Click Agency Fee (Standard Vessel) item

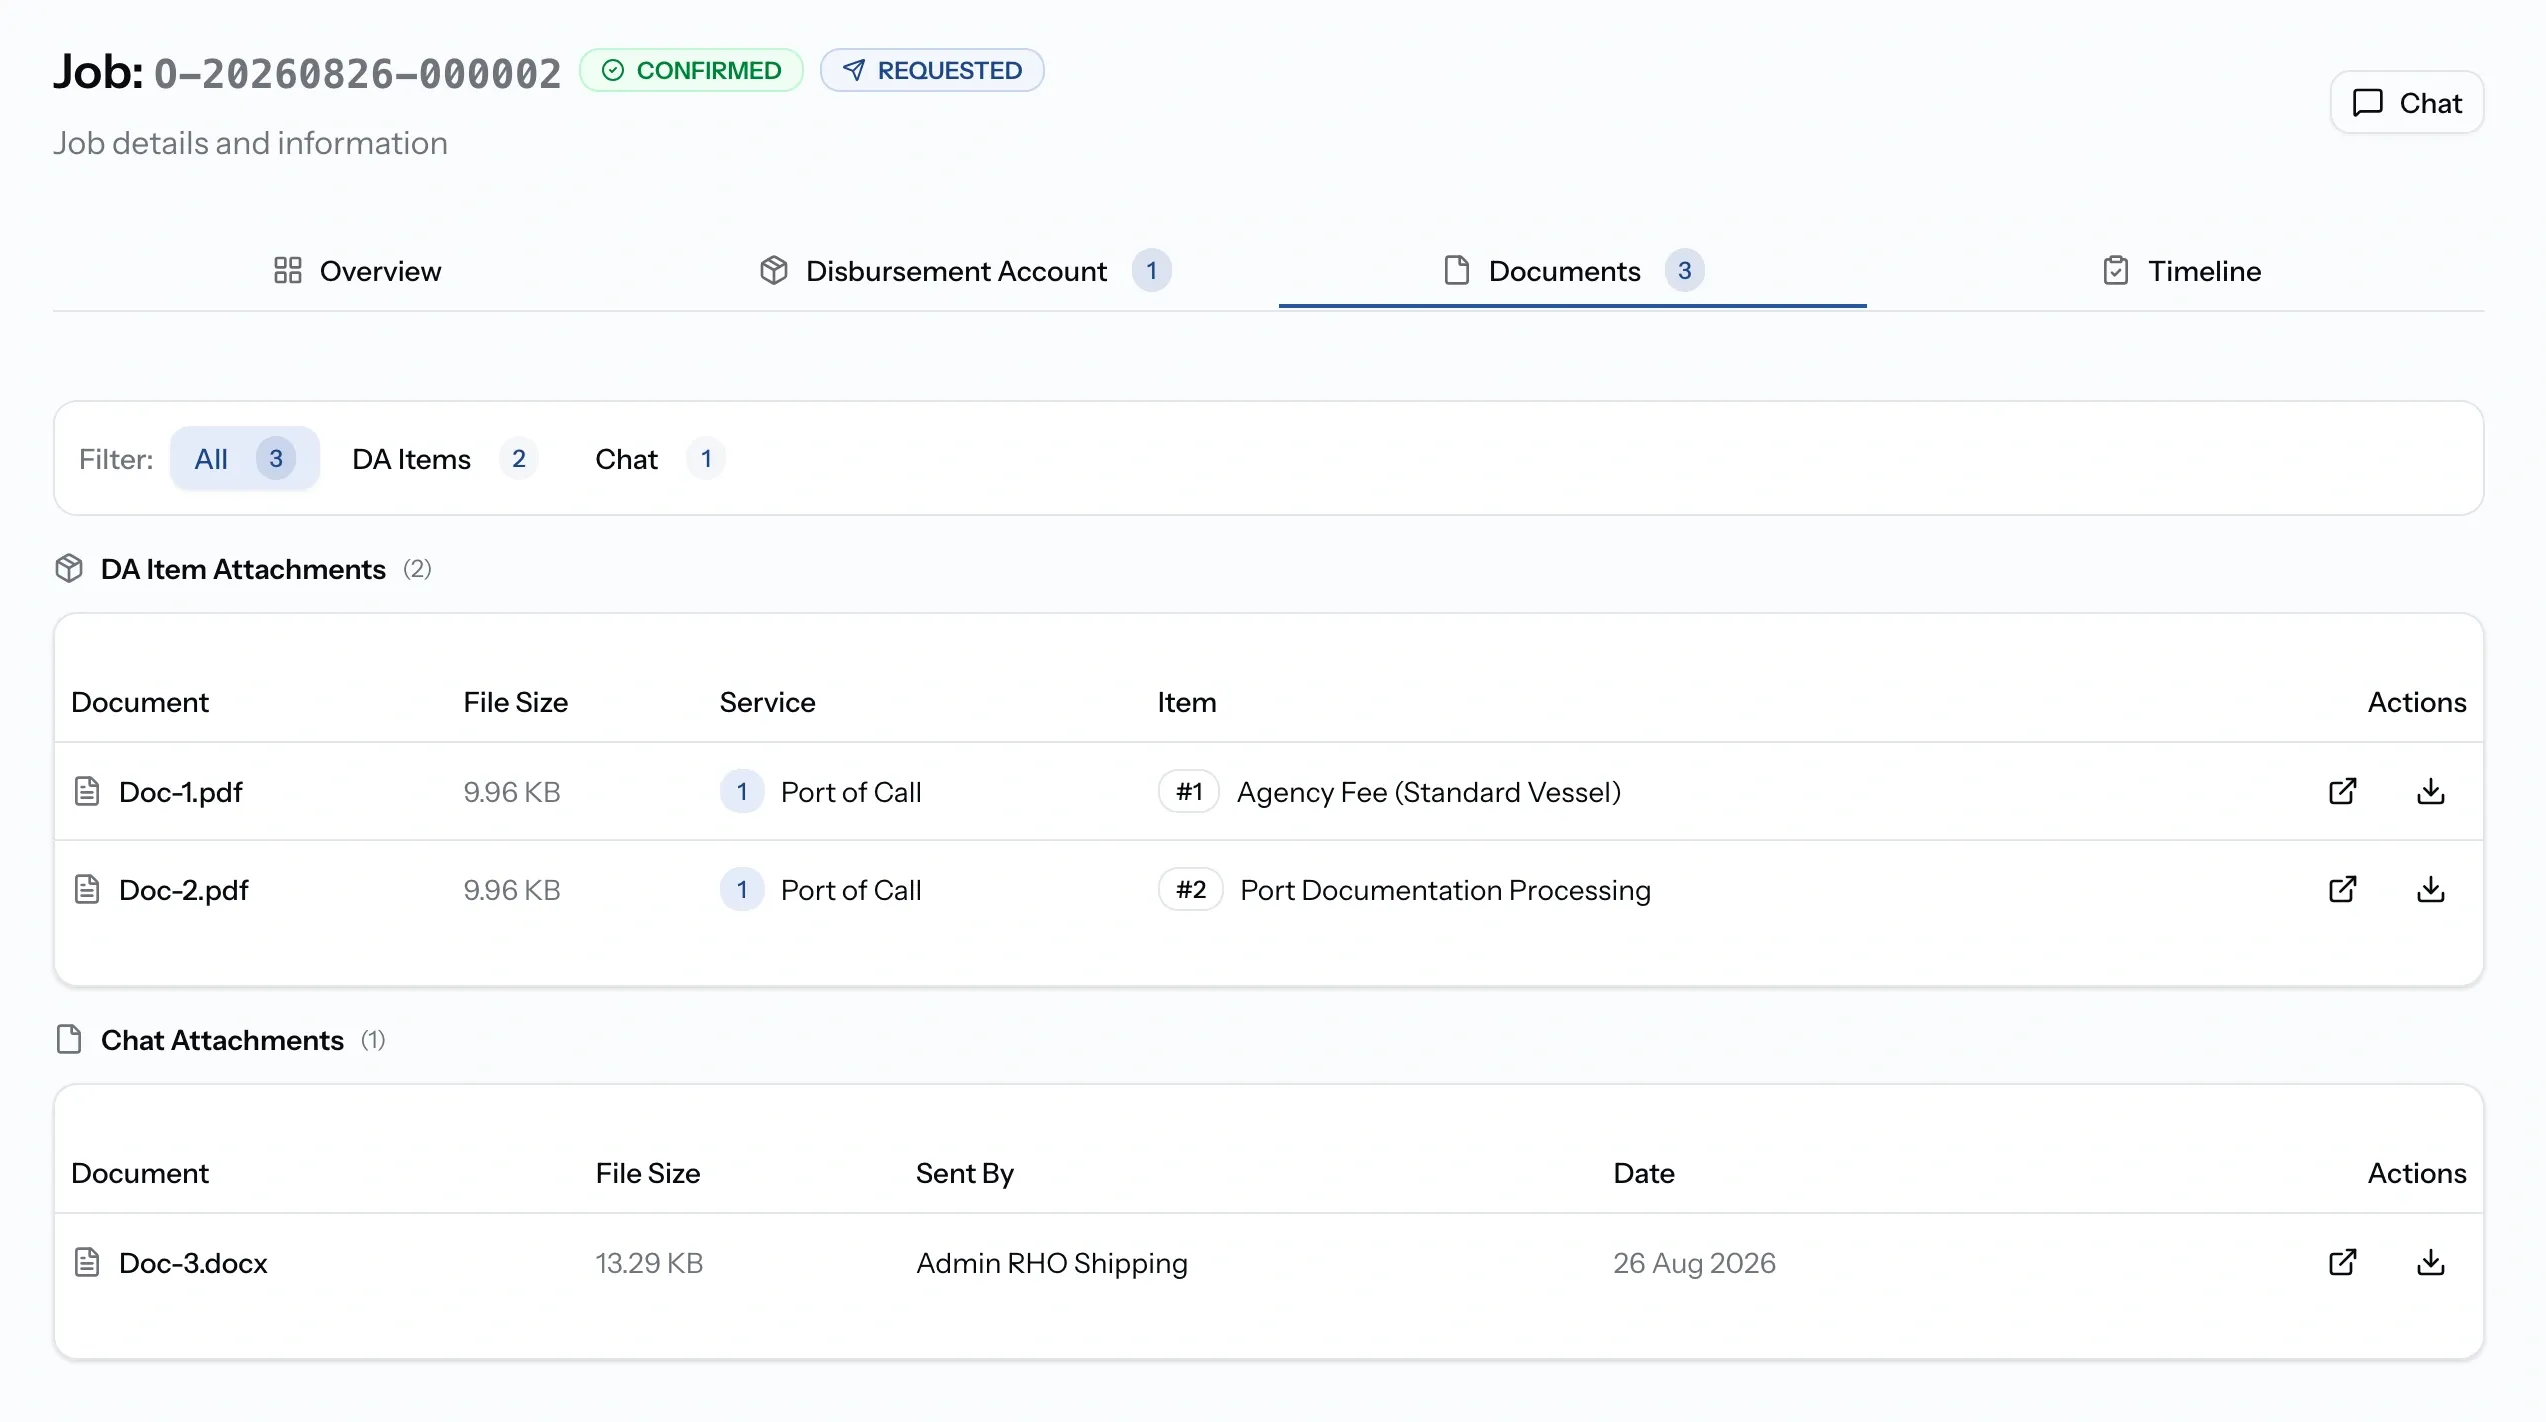coord(1429,792)
